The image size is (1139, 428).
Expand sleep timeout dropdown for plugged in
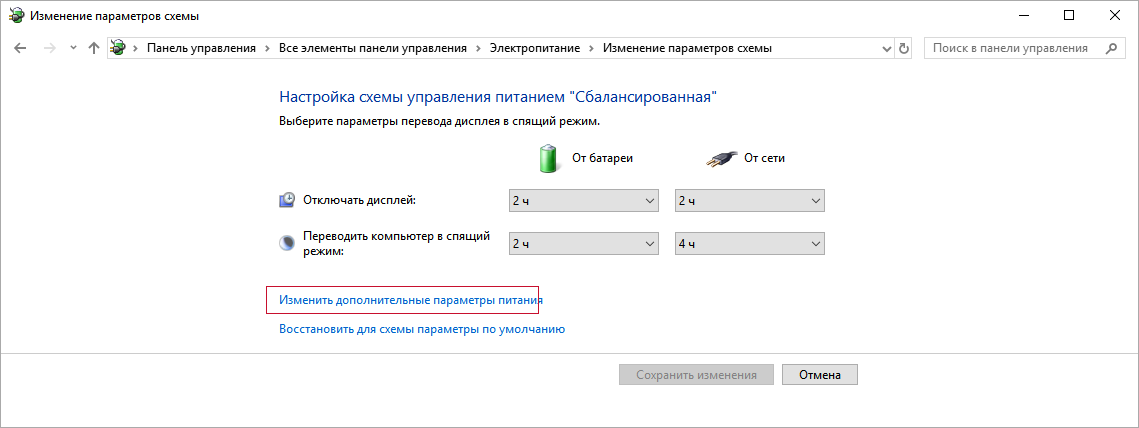pyautogui.click(x=750, y=244)
